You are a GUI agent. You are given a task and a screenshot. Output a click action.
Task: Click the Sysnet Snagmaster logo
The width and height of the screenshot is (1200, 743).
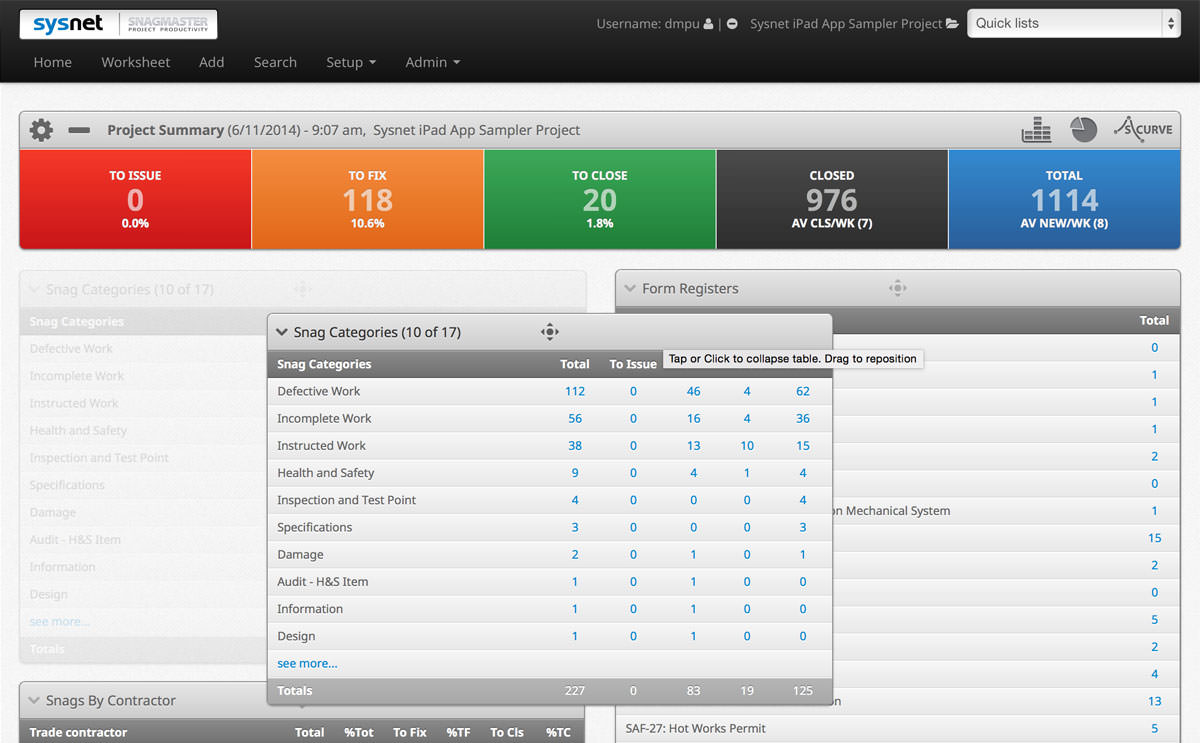(x=118, y=24)
